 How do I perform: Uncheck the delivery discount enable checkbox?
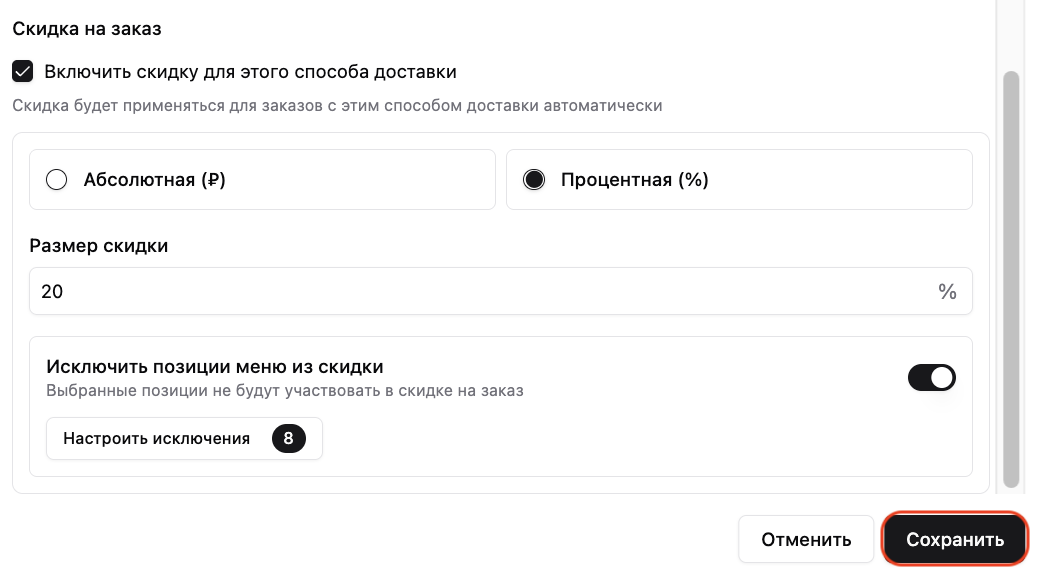[x=23, y=72]
